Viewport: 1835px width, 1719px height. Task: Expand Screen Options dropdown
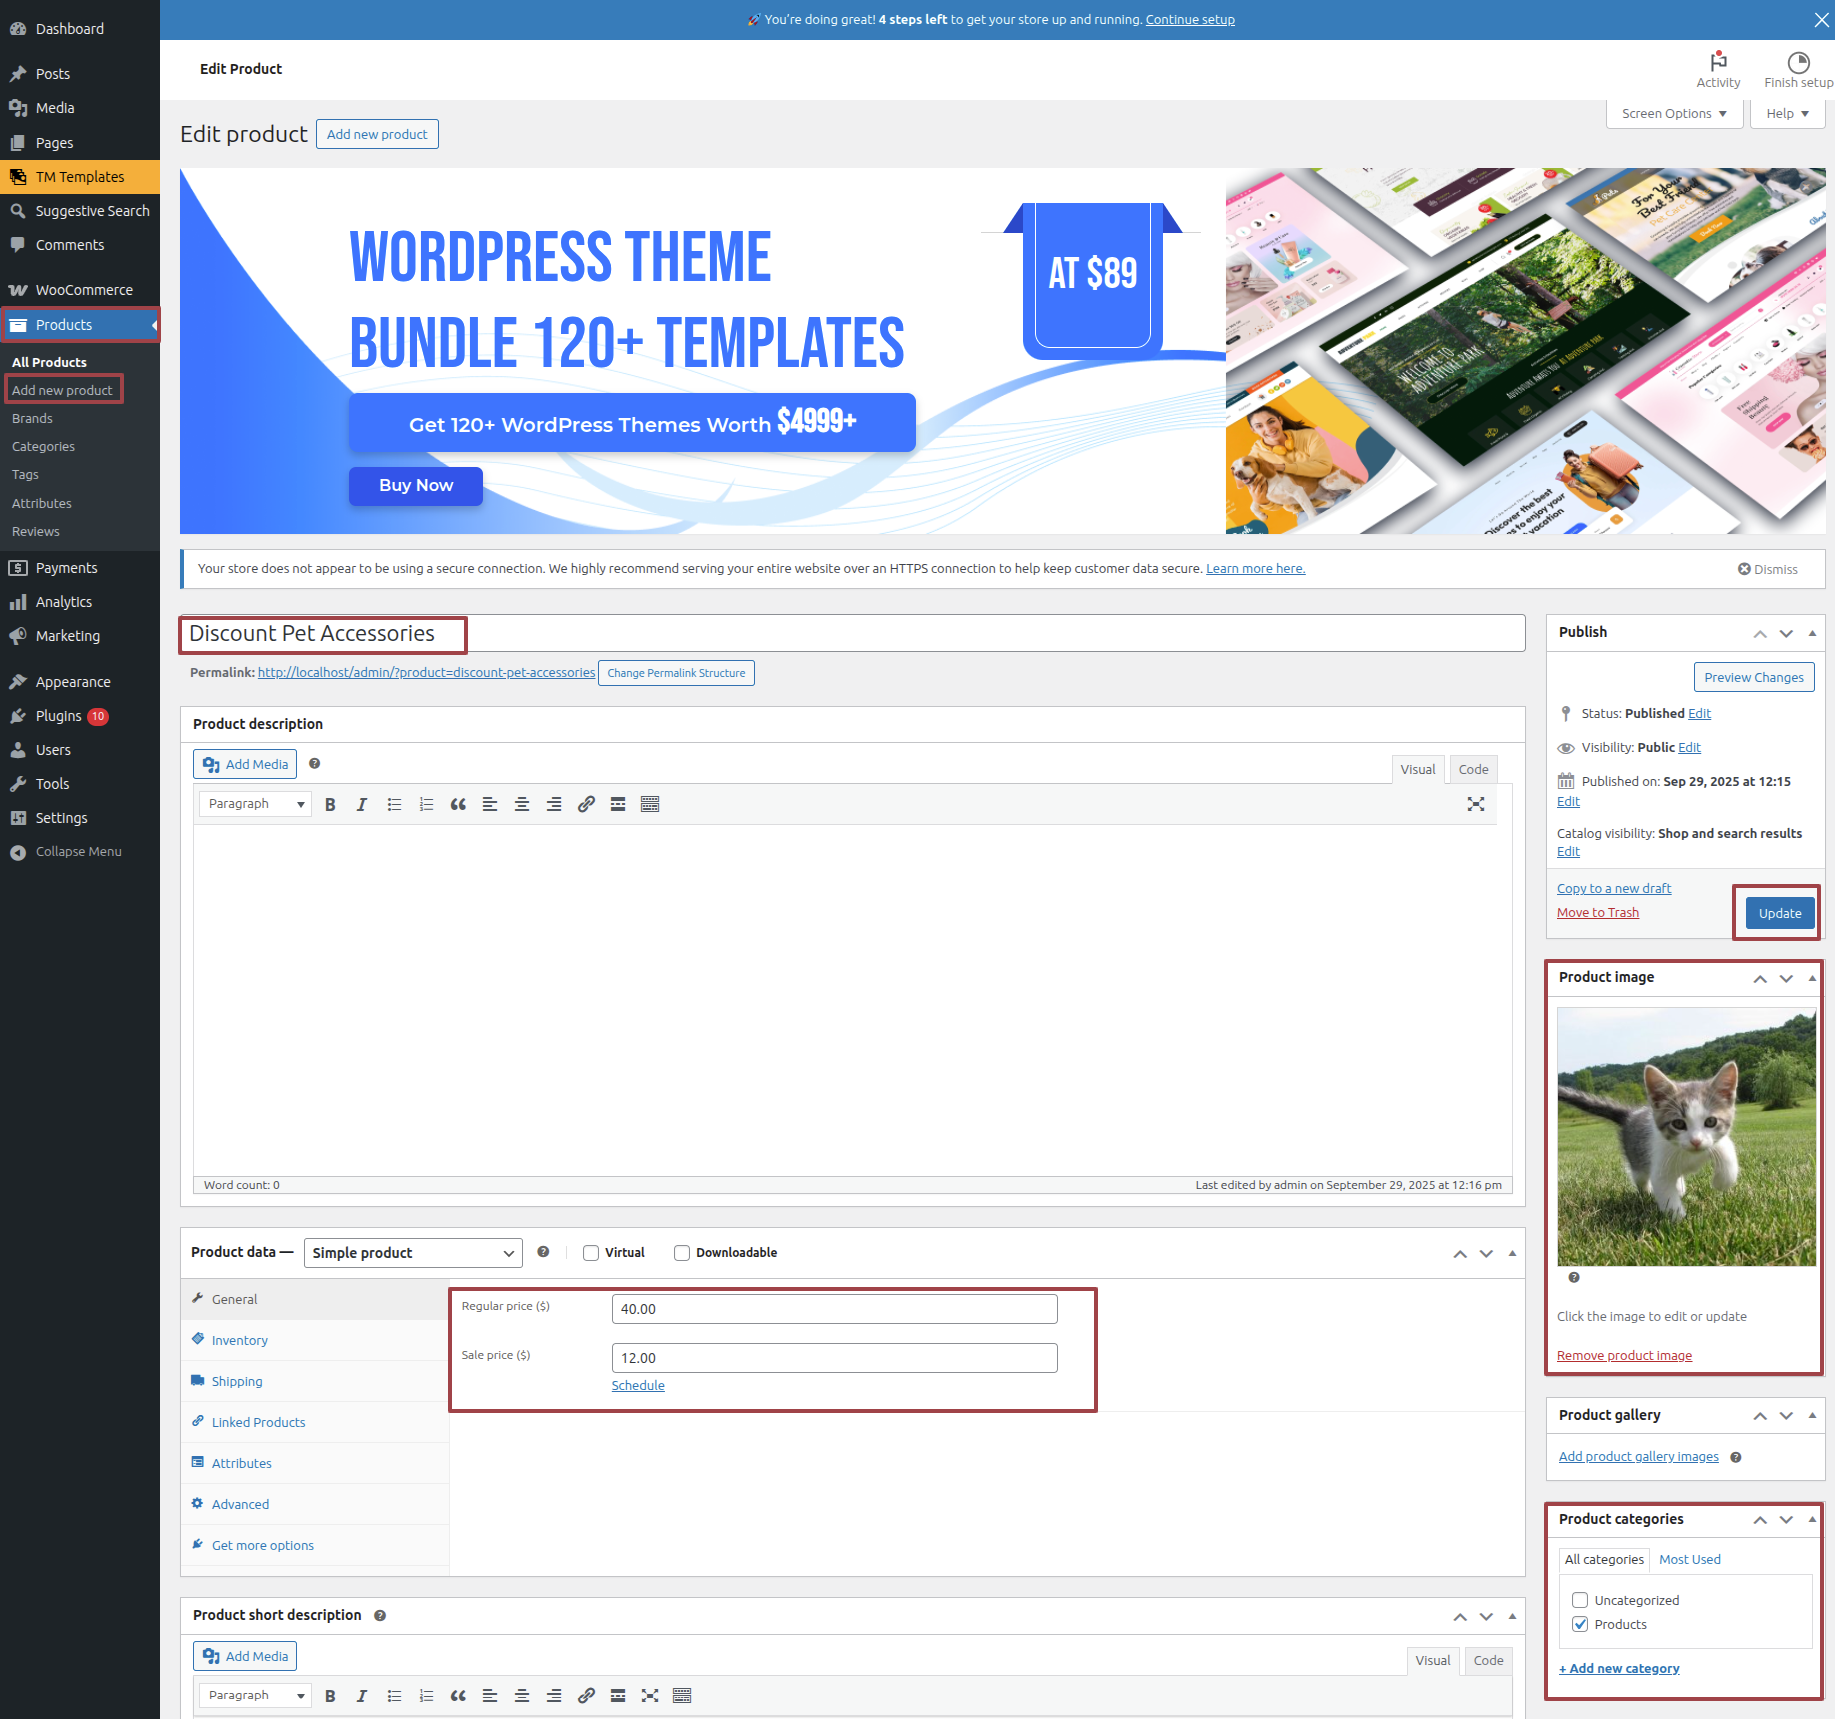pos(1674,114)
